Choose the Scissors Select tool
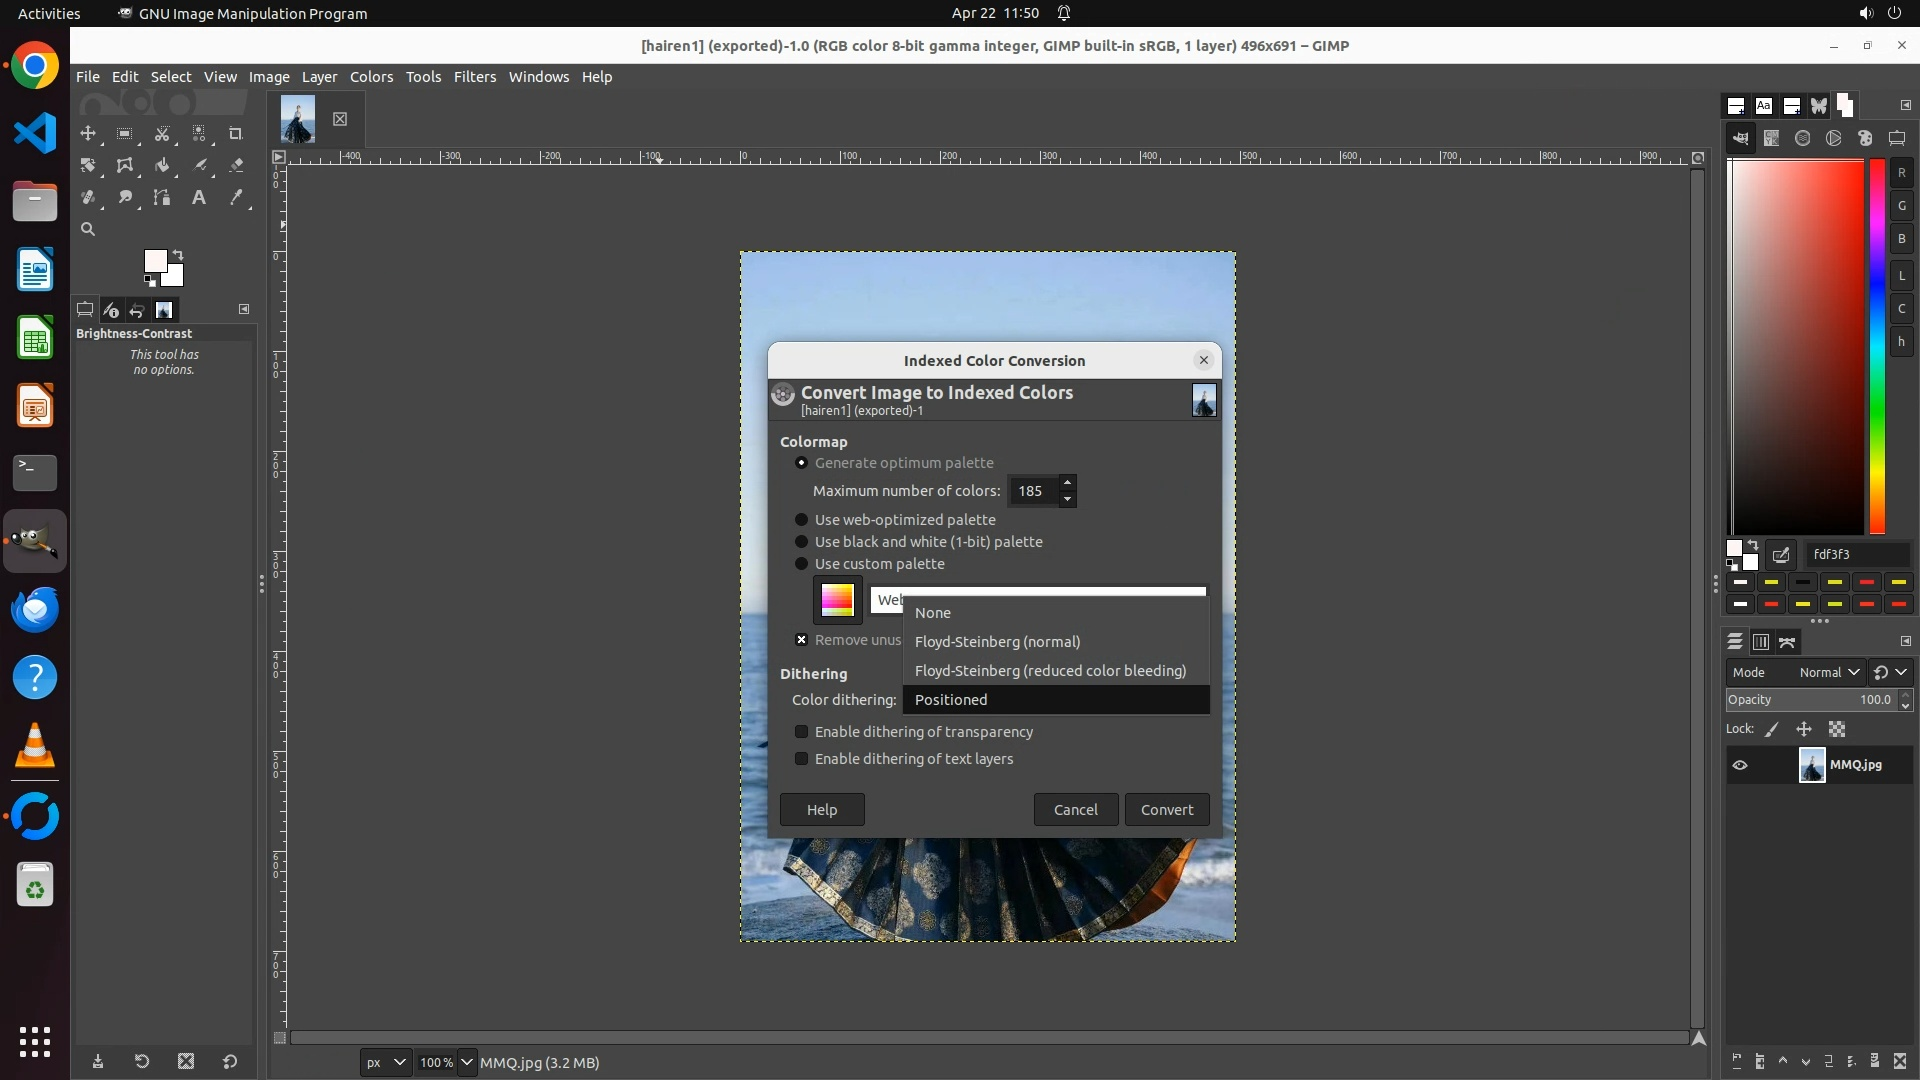 click(x=162, y=133)
